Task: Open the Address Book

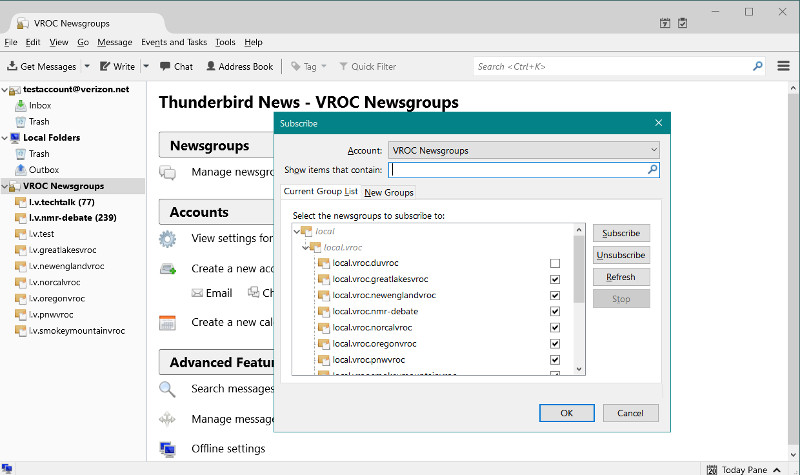Action: 240,66
